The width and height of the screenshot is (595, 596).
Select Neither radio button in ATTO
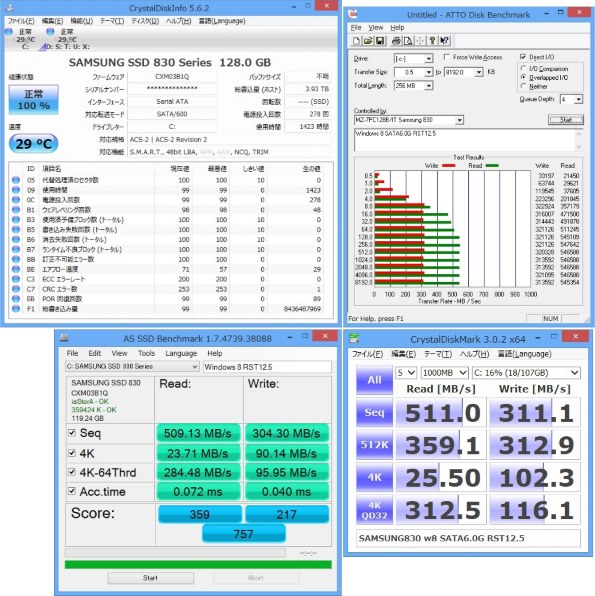click(524, 86)
